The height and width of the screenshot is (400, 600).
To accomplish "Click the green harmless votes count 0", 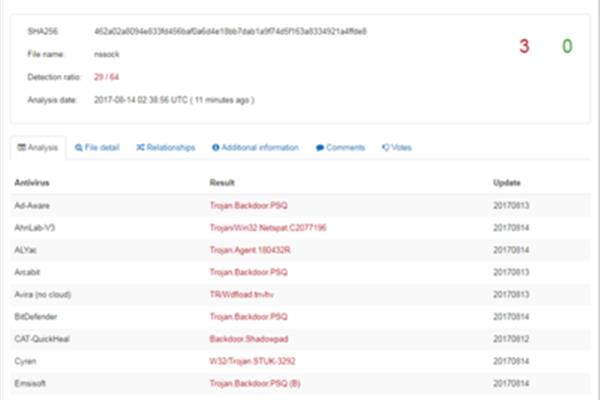I will tap(567, 46).
